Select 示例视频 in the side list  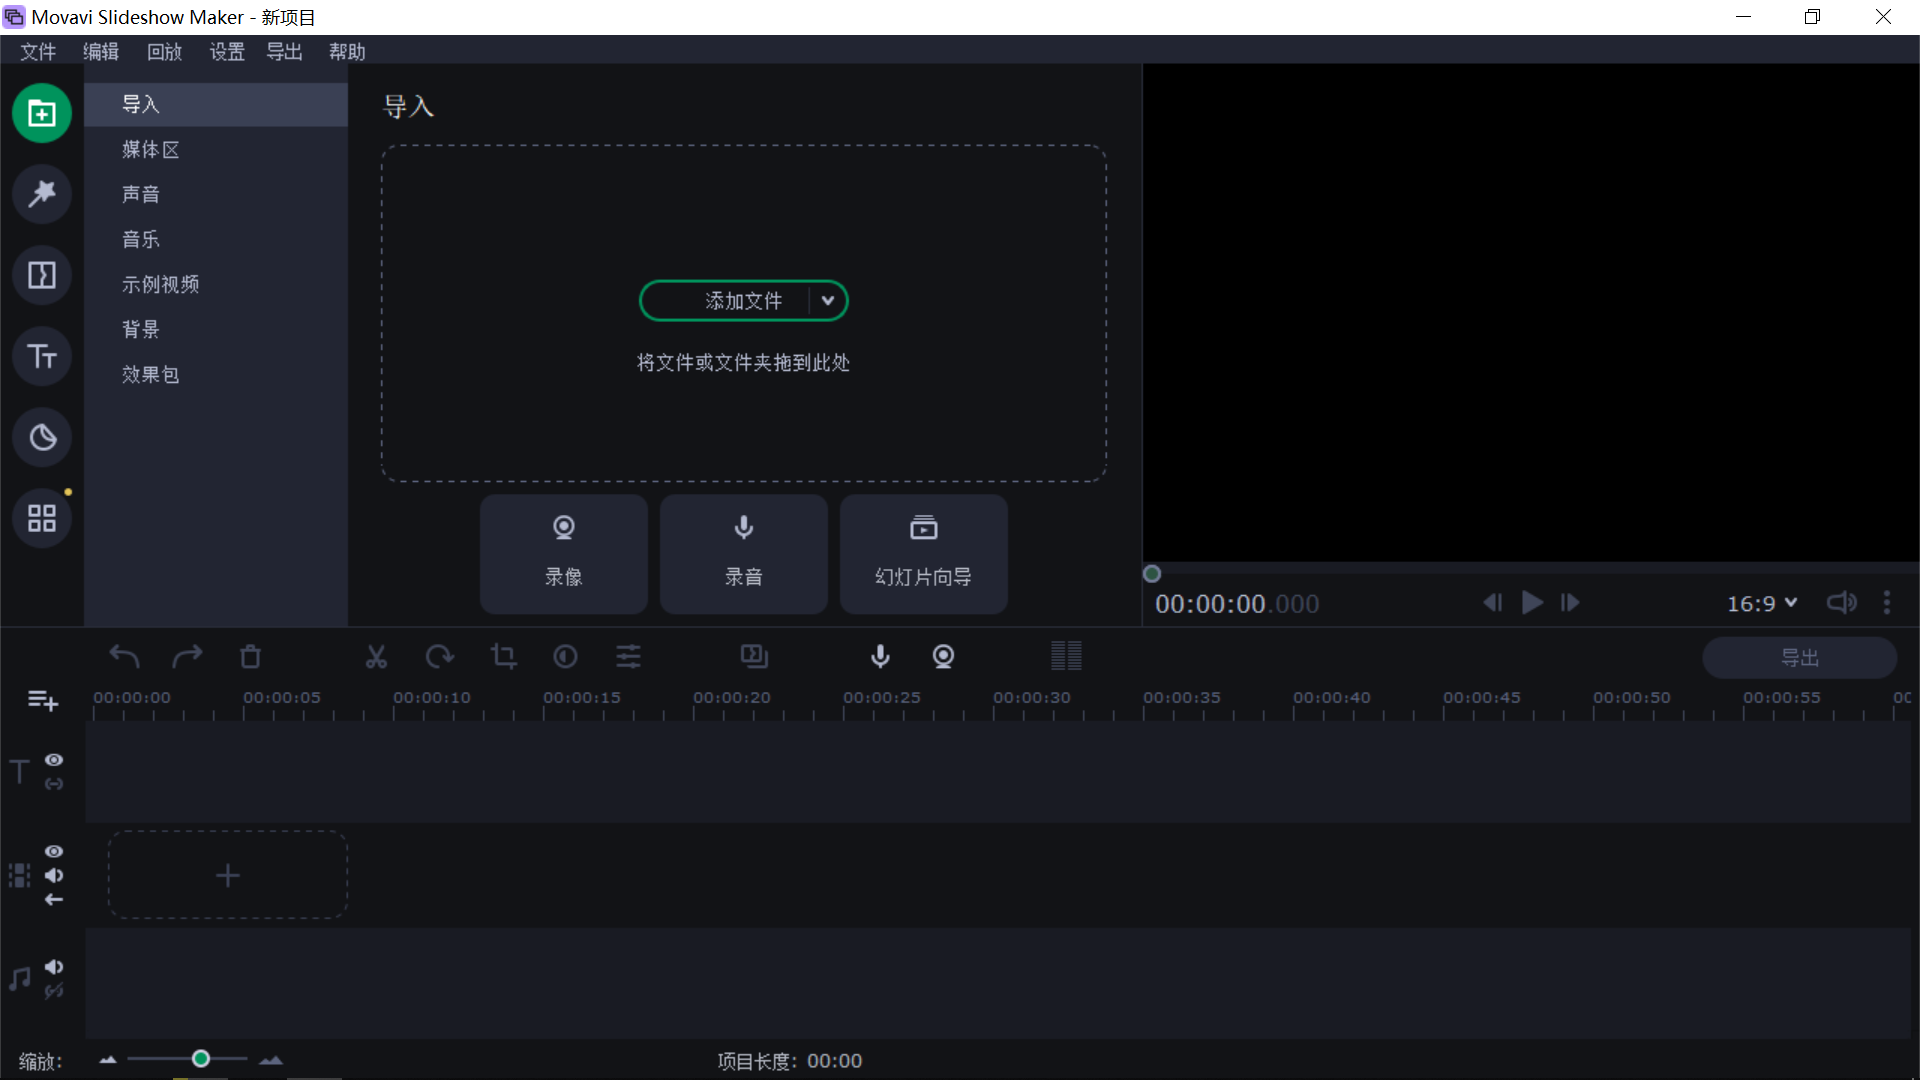tap(216, 284)
